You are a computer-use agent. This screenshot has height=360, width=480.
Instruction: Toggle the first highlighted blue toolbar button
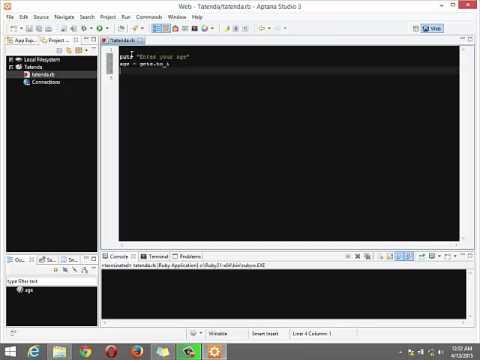click(156, 29)
